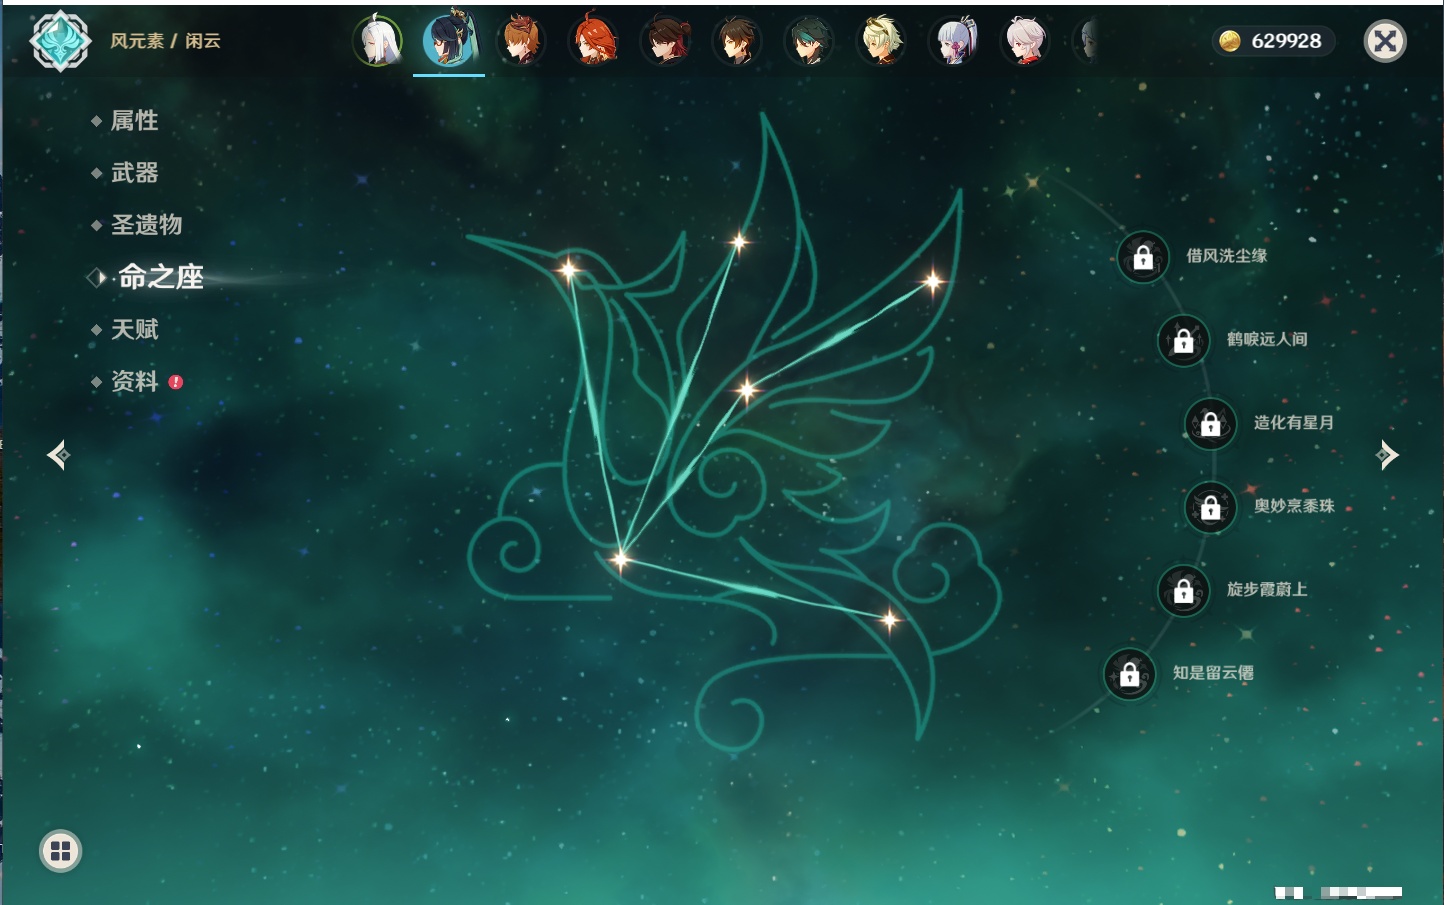
Task: Click the Anemo element emblem icon
Action: point(60,41)
